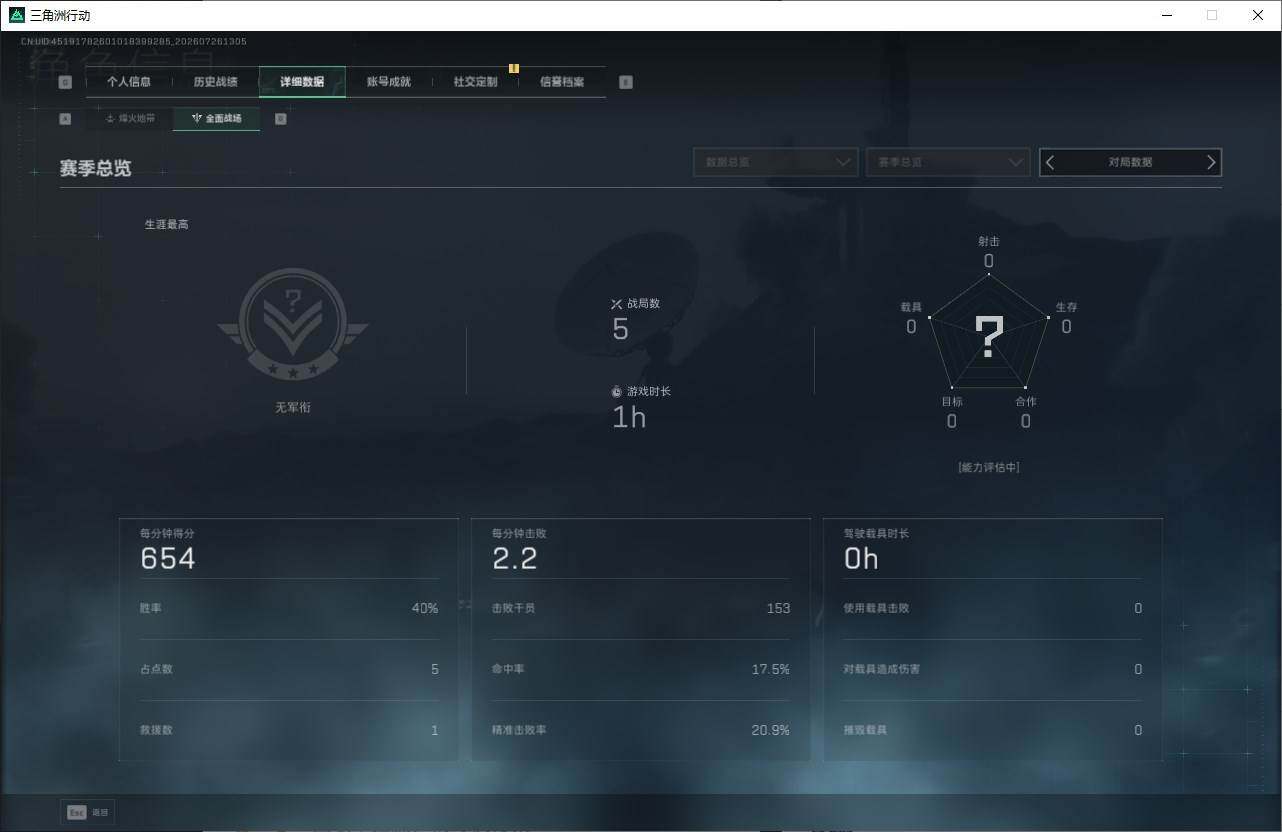Click the A key hint beside 烽火地带
This screenshot has width=1282, height=832.
(x=65, y=118)
